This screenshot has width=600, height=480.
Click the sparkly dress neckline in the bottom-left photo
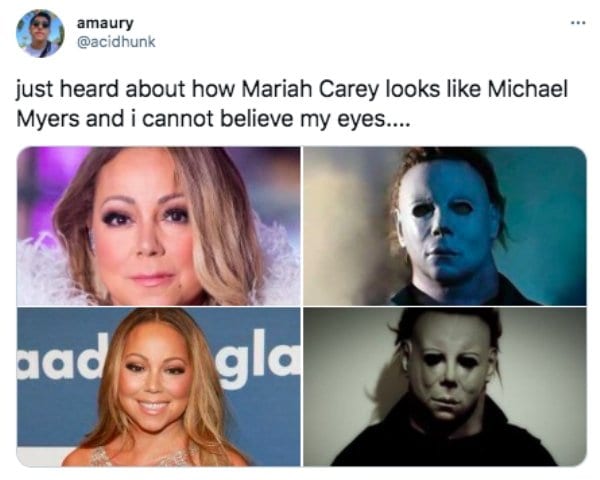145,457
